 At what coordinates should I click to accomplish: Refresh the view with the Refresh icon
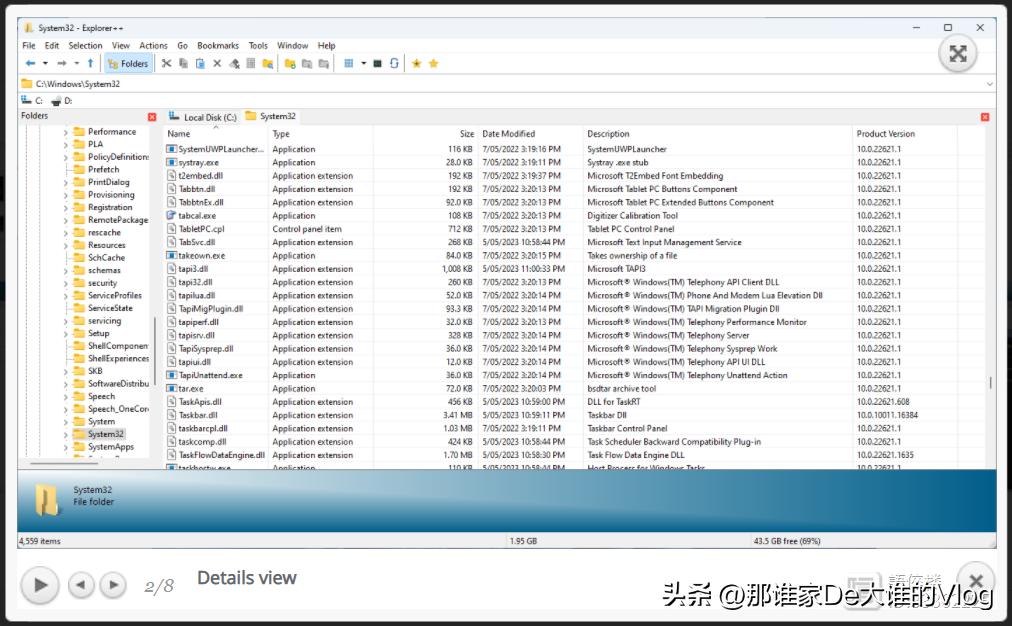click(x=393, y=62)
